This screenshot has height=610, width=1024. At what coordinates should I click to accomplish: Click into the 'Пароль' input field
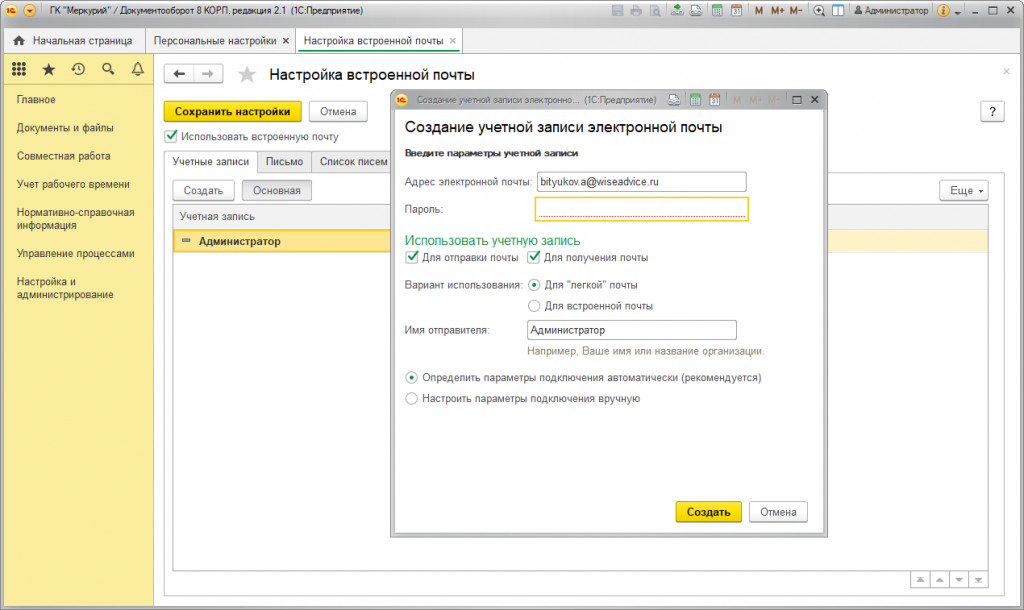[x=641, y=209]
